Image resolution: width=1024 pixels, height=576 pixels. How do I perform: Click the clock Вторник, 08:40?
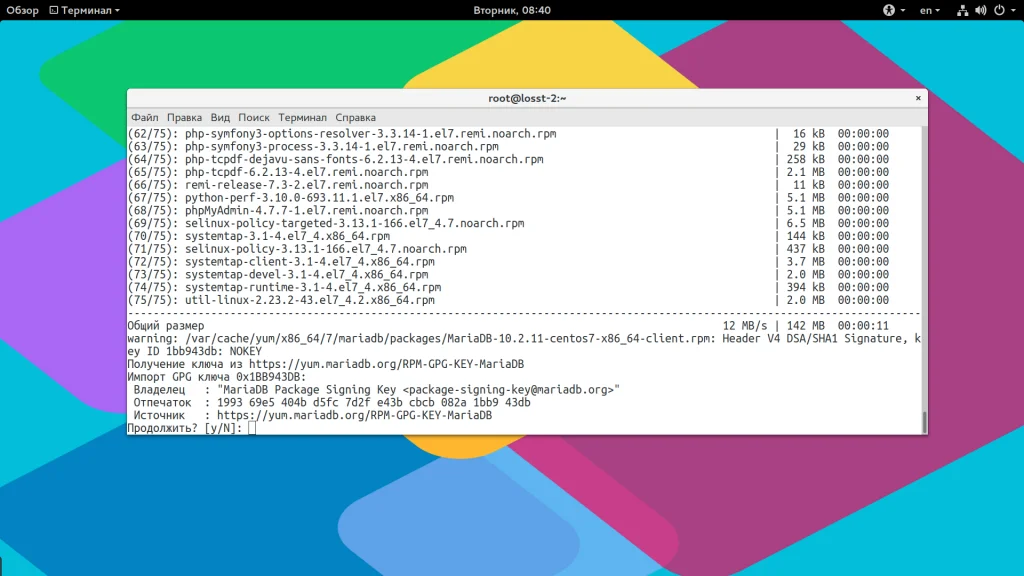click(x=511, y=10)
